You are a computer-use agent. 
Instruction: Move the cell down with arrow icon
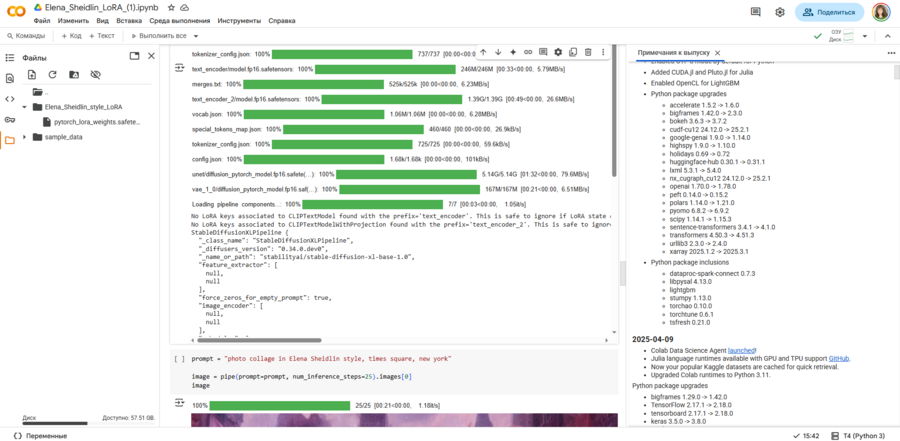coord(498,52)
